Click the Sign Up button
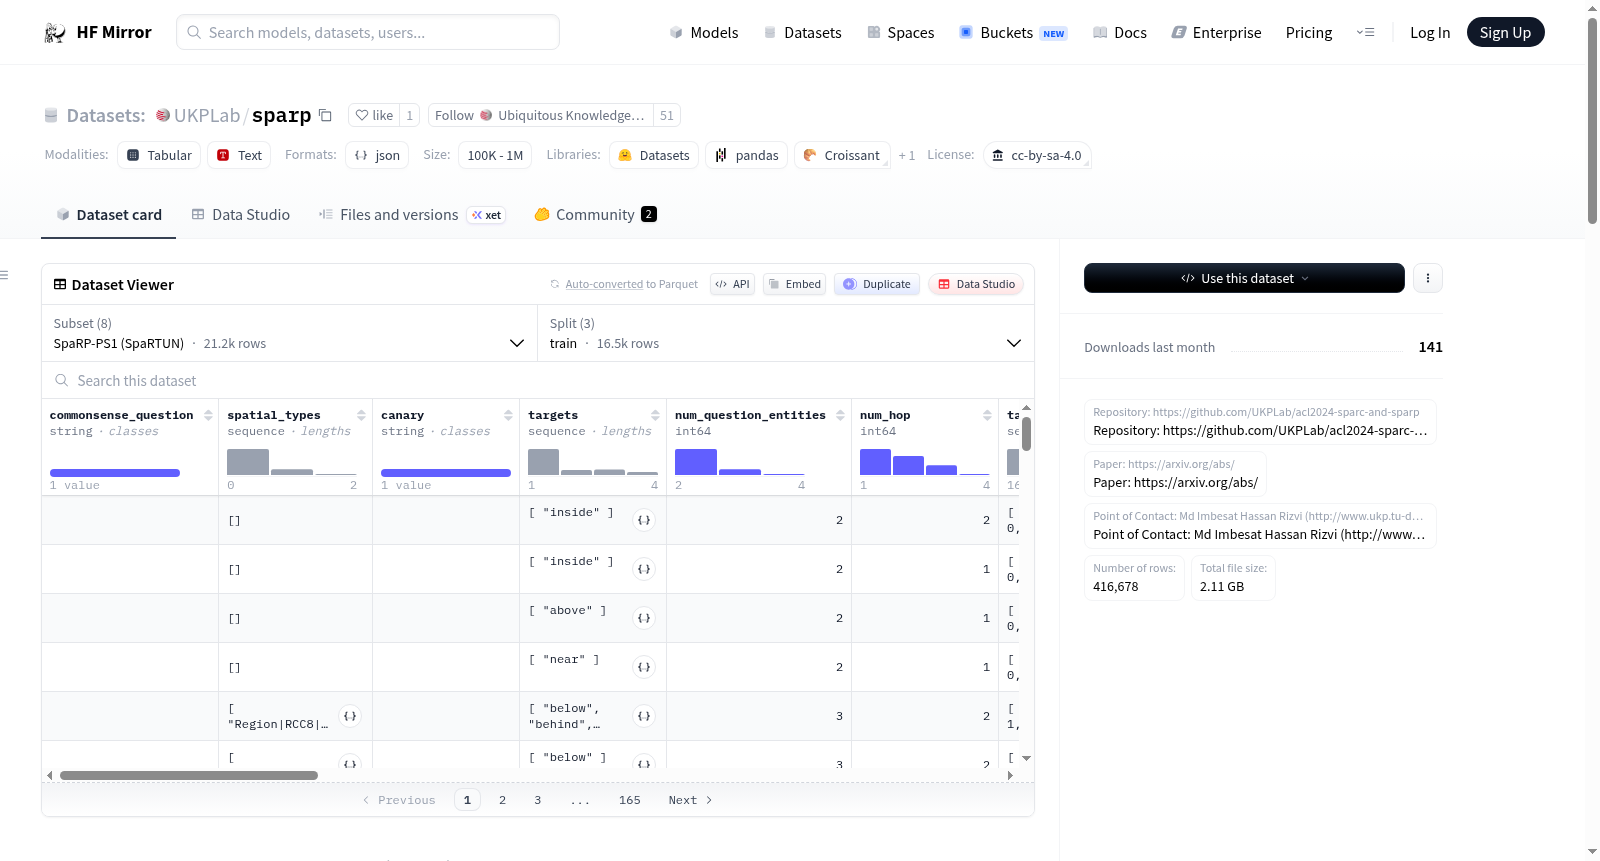 click(x=1506, y=33)
